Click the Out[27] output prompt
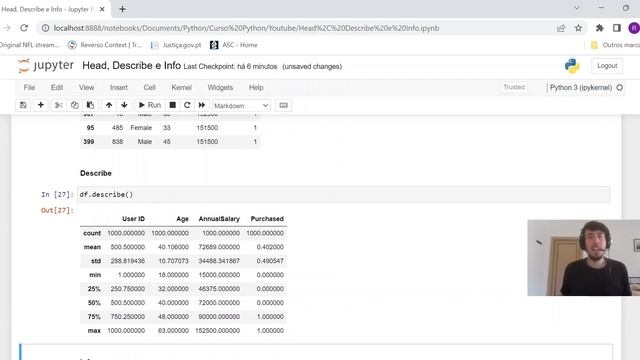 pyautogui.click(x=57, y=210)
